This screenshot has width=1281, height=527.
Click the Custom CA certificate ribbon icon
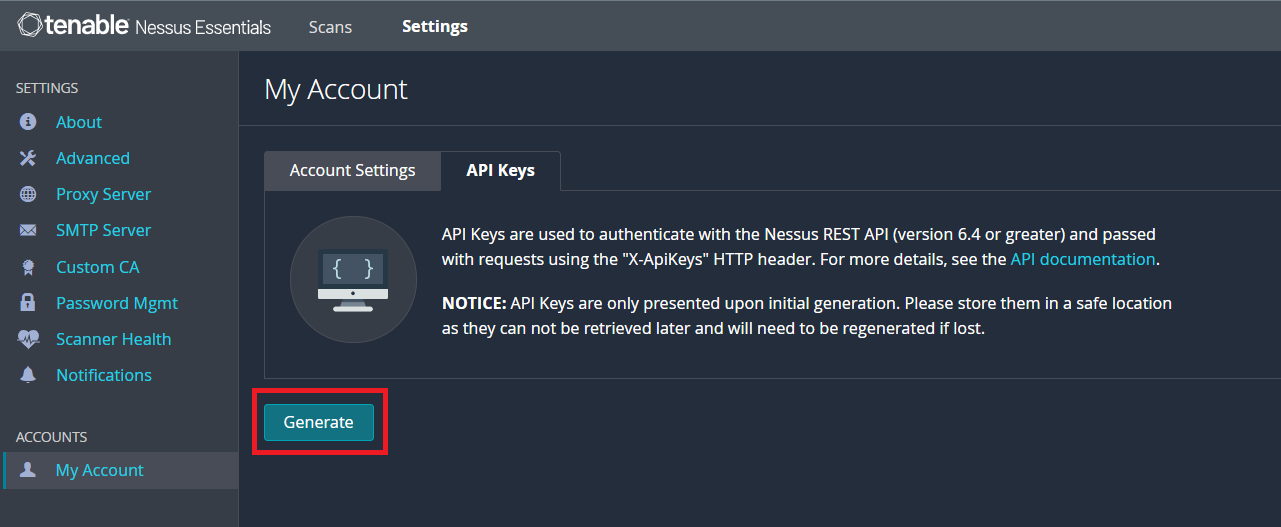pos(28,267)
